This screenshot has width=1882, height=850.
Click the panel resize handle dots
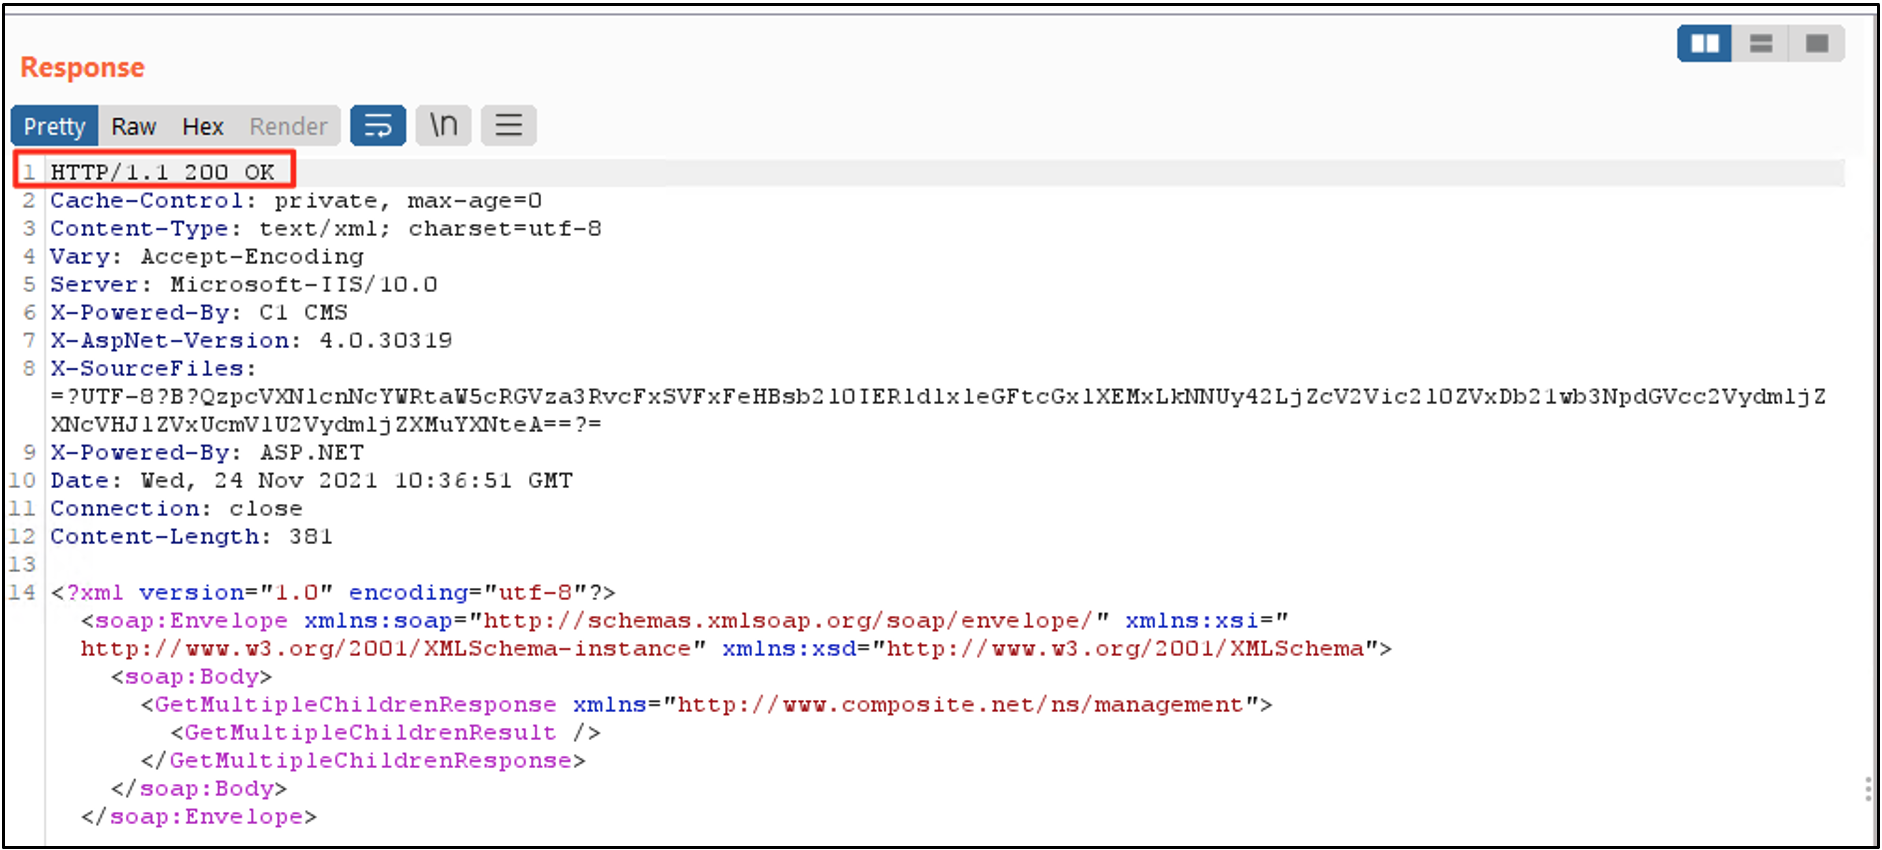1868,788
